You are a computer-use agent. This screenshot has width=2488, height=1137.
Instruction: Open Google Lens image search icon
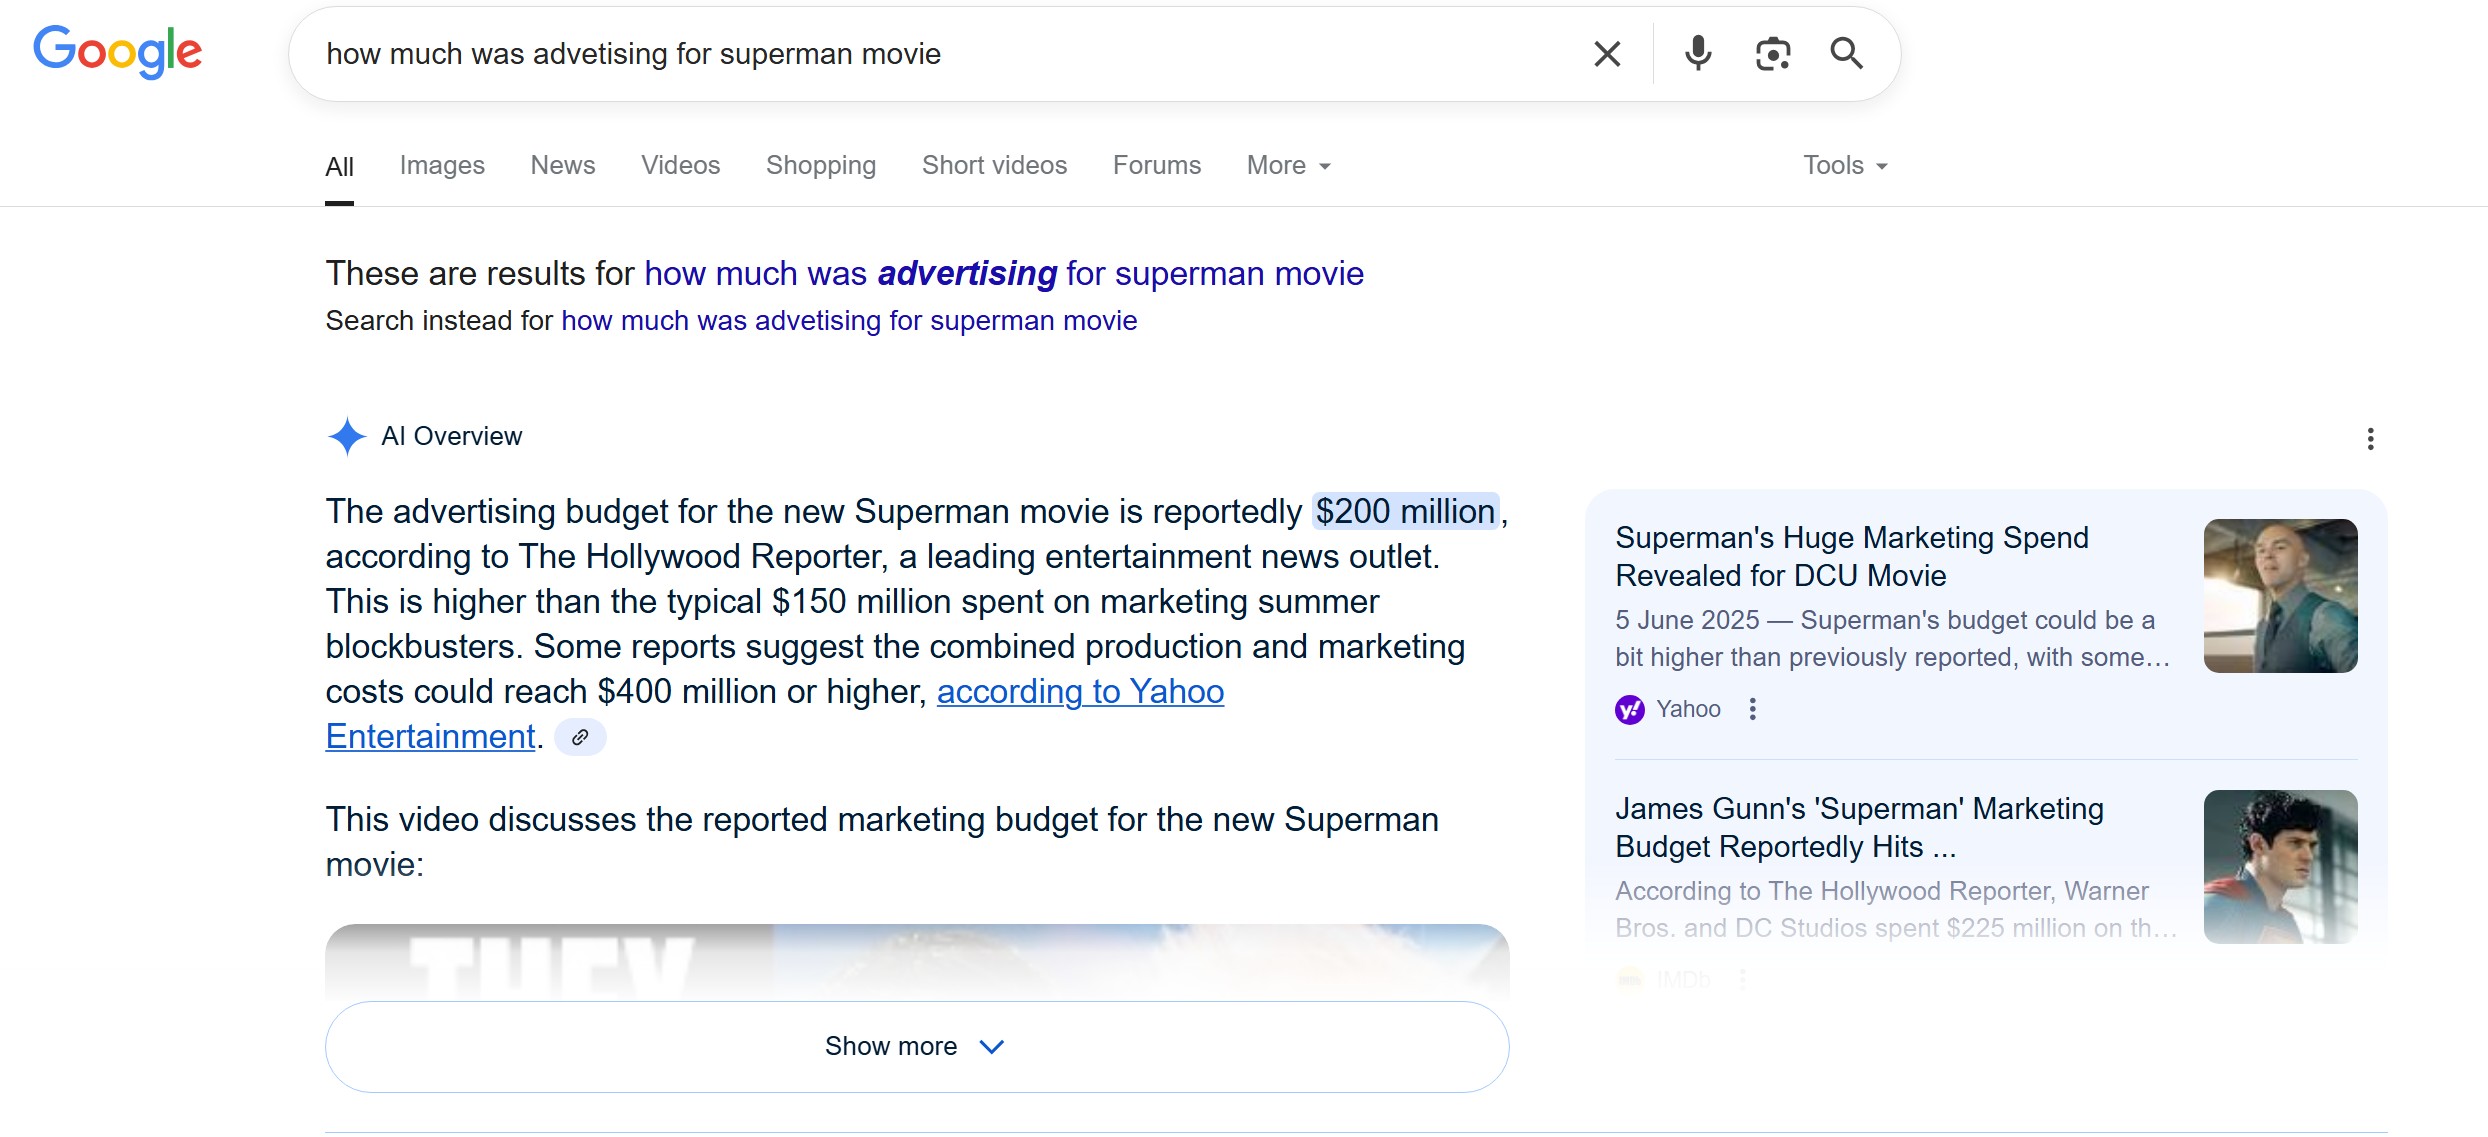click(x=1773, y=54)
